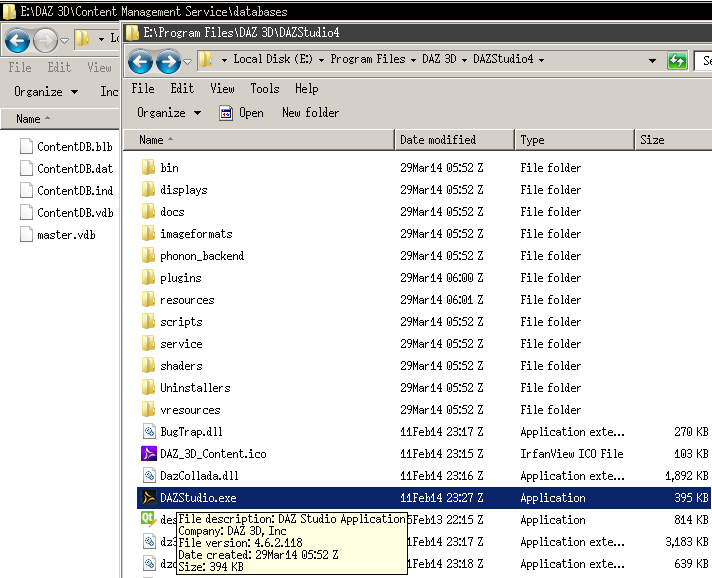Click the Local Disk (E:) breadcrumb
Image resolution: width=712 pixels, height=578 pixels.
(273, 59)
